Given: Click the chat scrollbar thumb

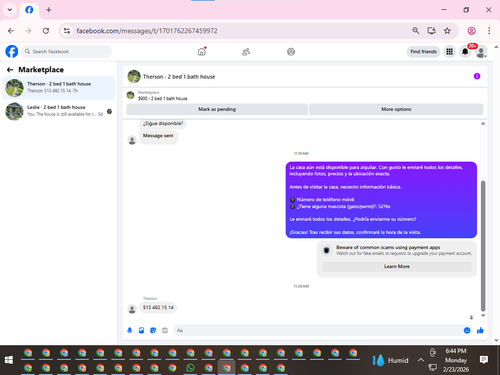Looking at the screenshot, I should (x=483, y=246).
